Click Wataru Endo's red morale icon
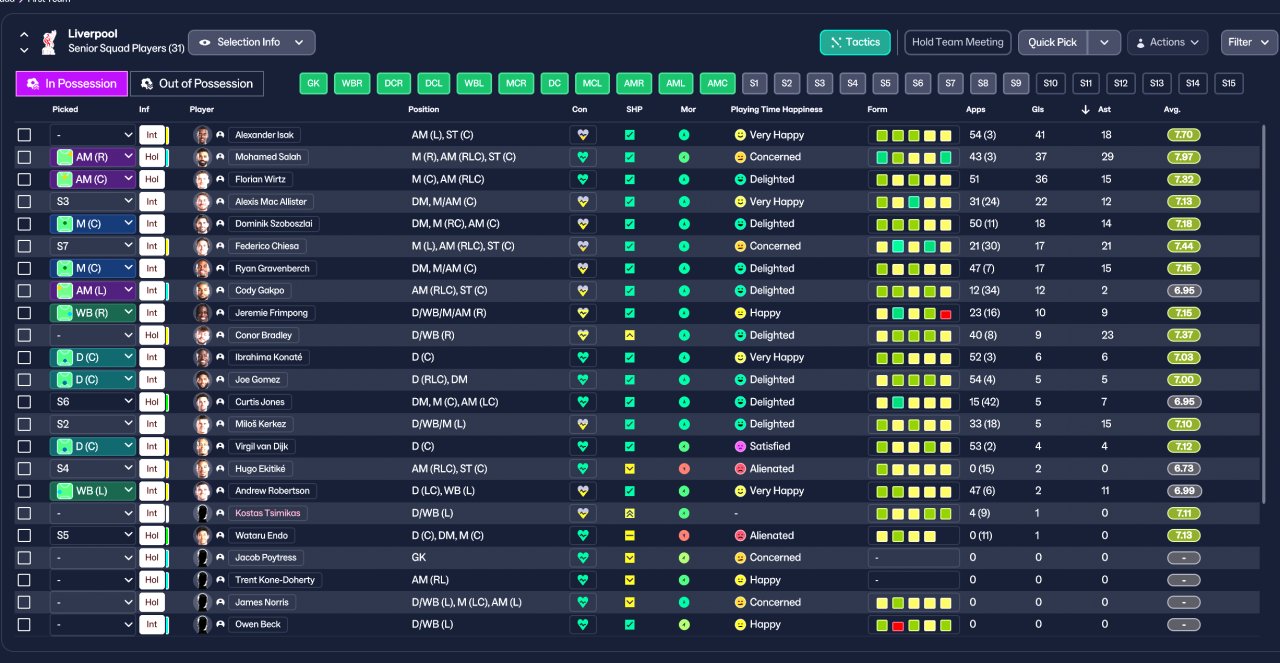Screen dimensions: 1280x663 684,536
